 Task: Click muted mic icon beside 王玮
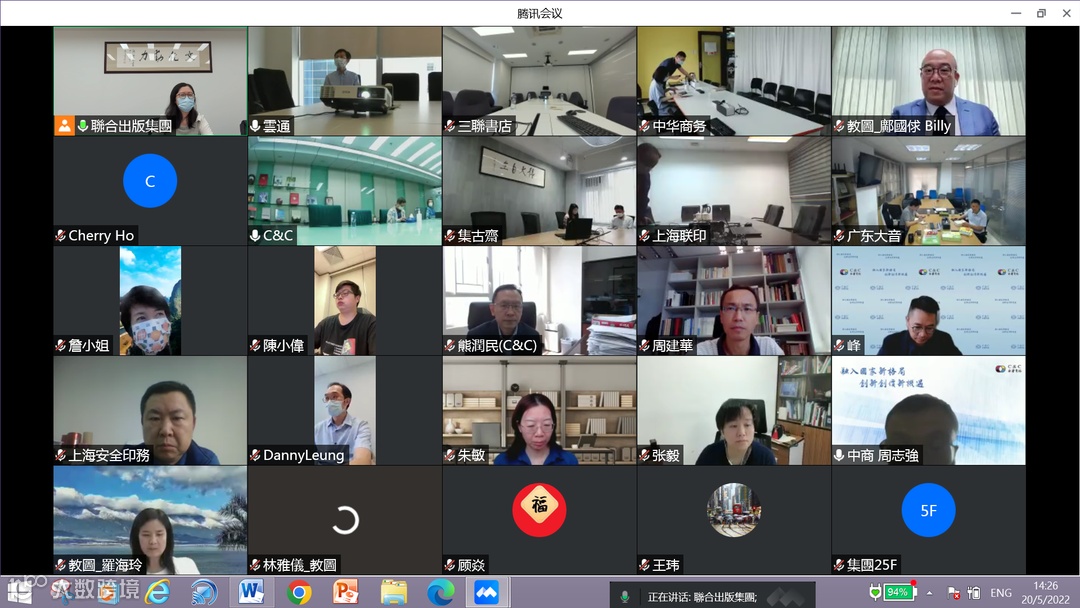pyautogui.click(x=645, y=565)
